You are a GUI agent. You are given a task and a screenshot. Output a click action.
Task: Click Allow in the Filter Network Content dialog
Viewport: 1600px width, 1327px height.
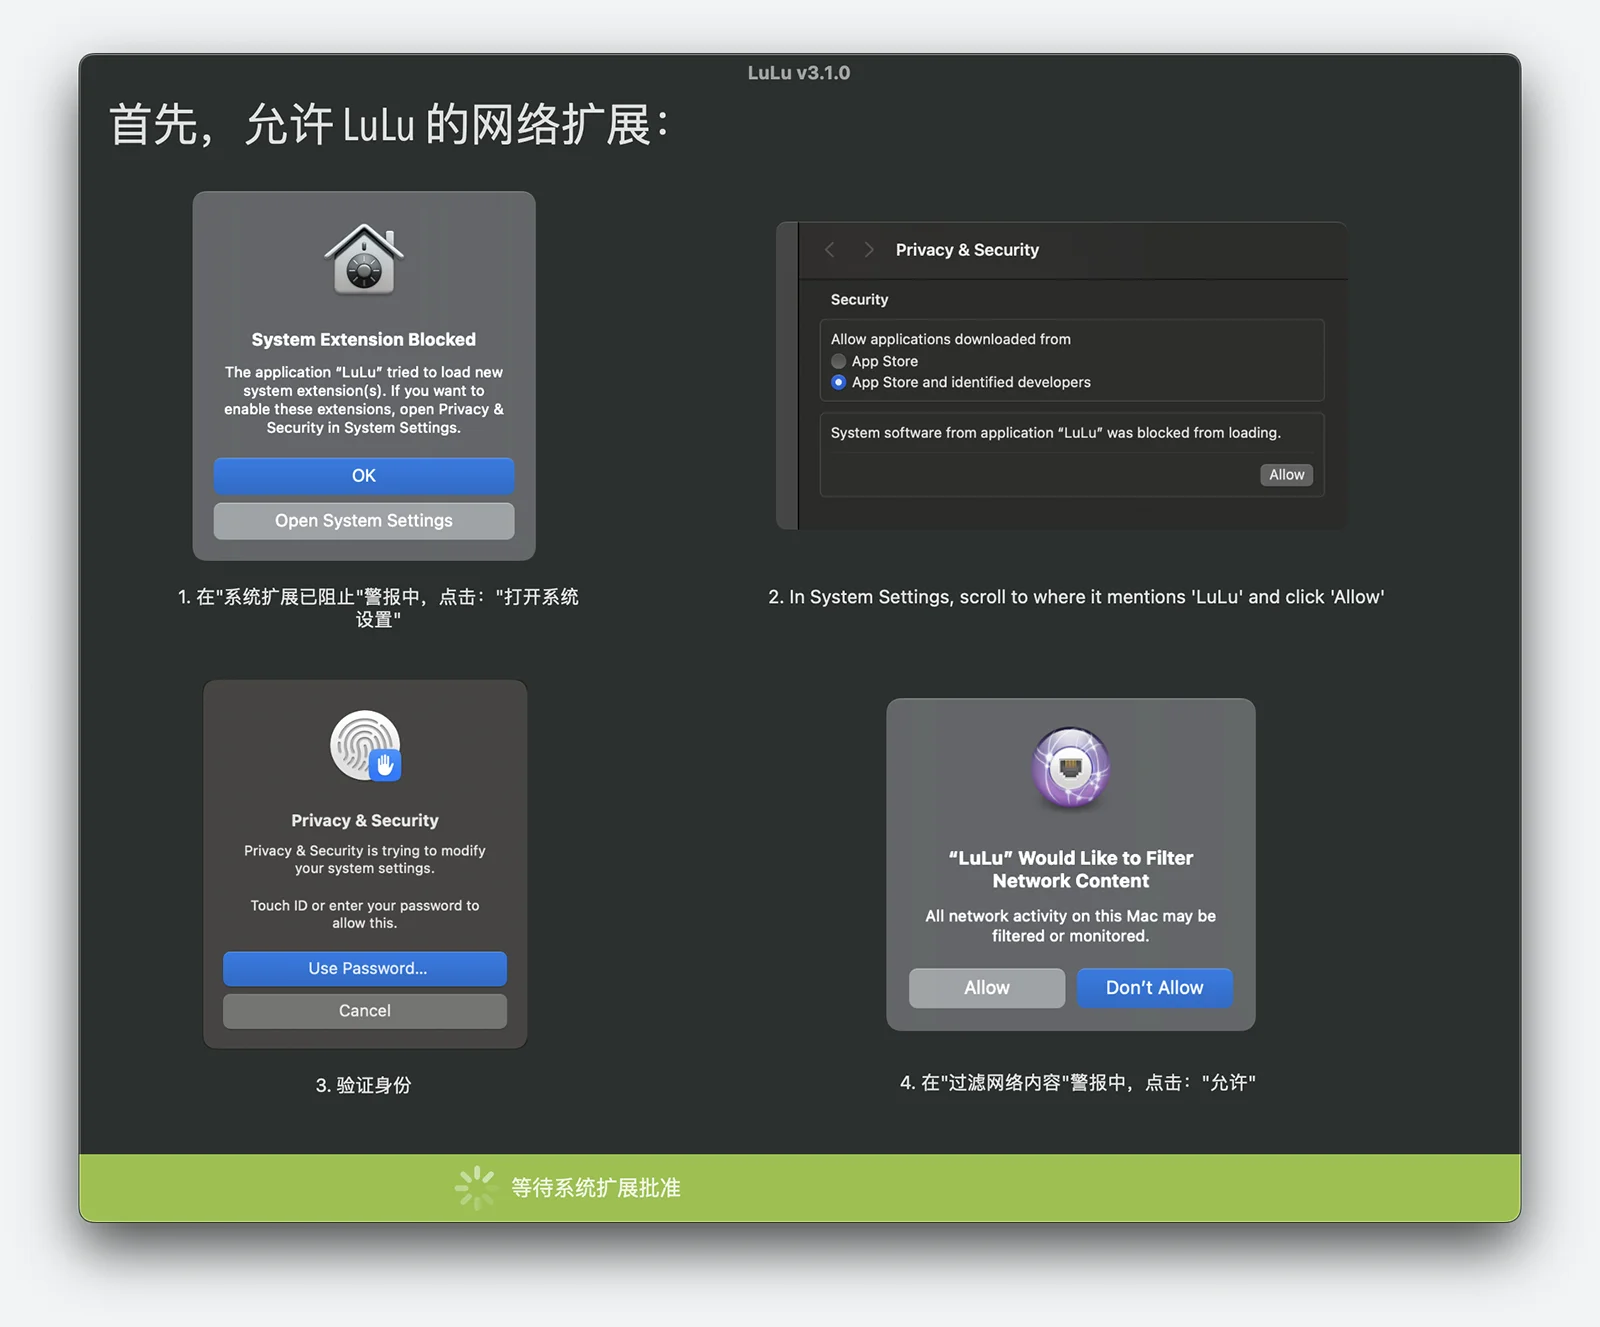(987, 988)
